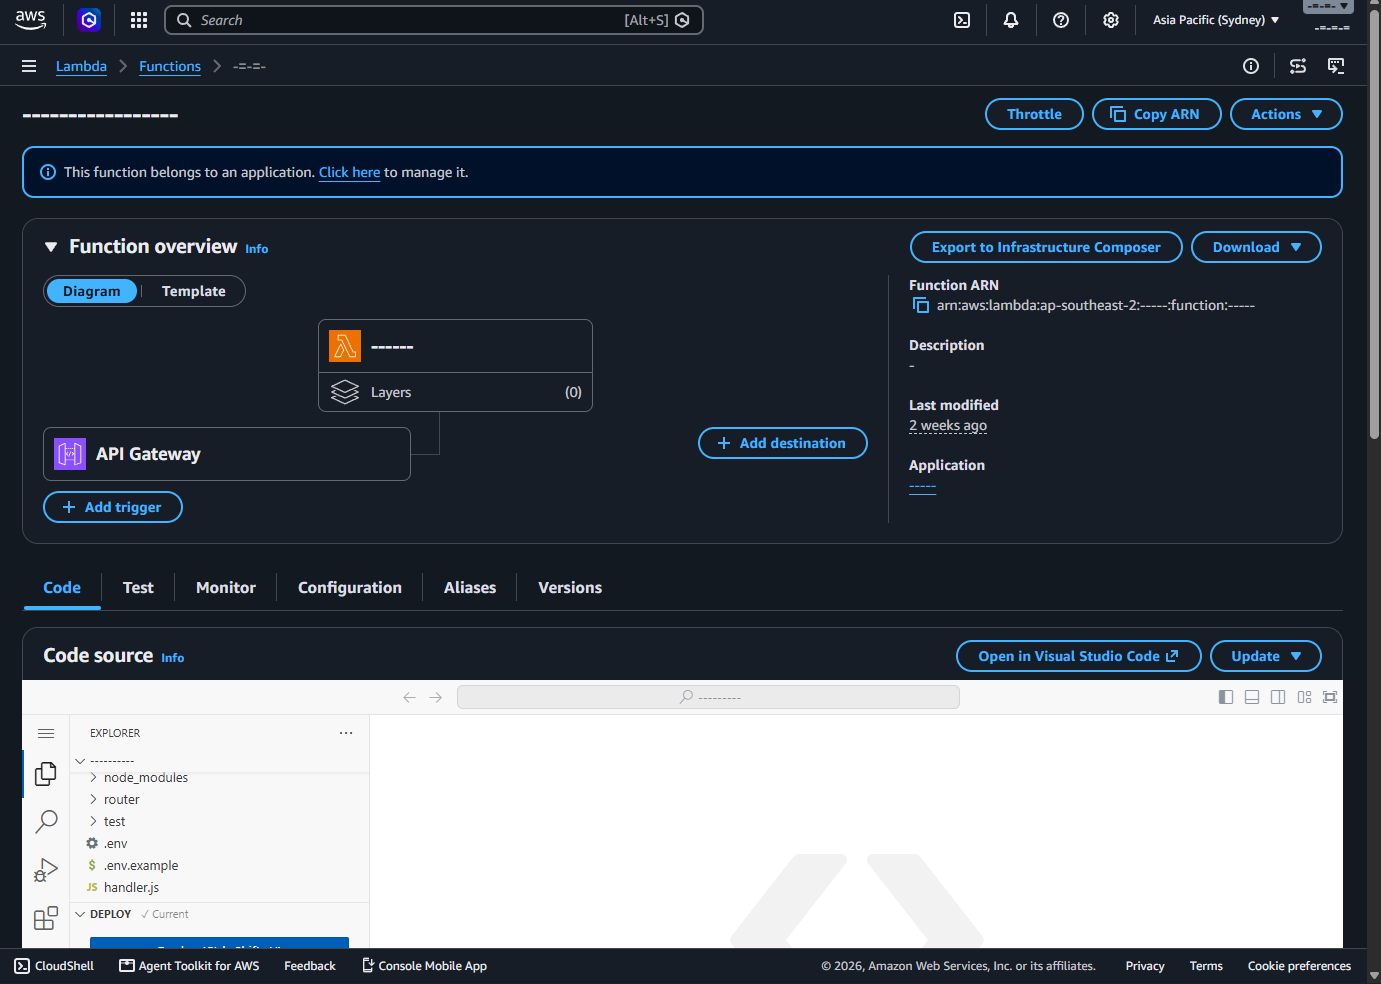
Task: Launch CloudShell from the top bar icon
Action: coord(962,20)
